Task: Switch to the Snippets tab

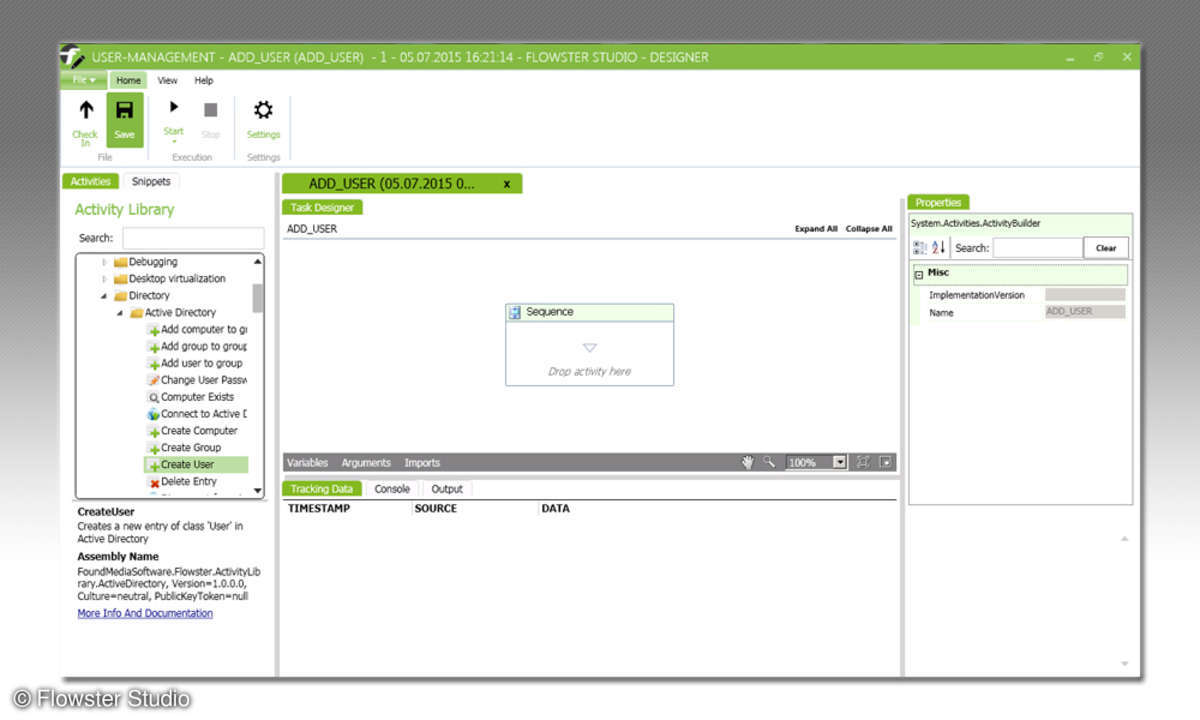Action: pos(151,181)
